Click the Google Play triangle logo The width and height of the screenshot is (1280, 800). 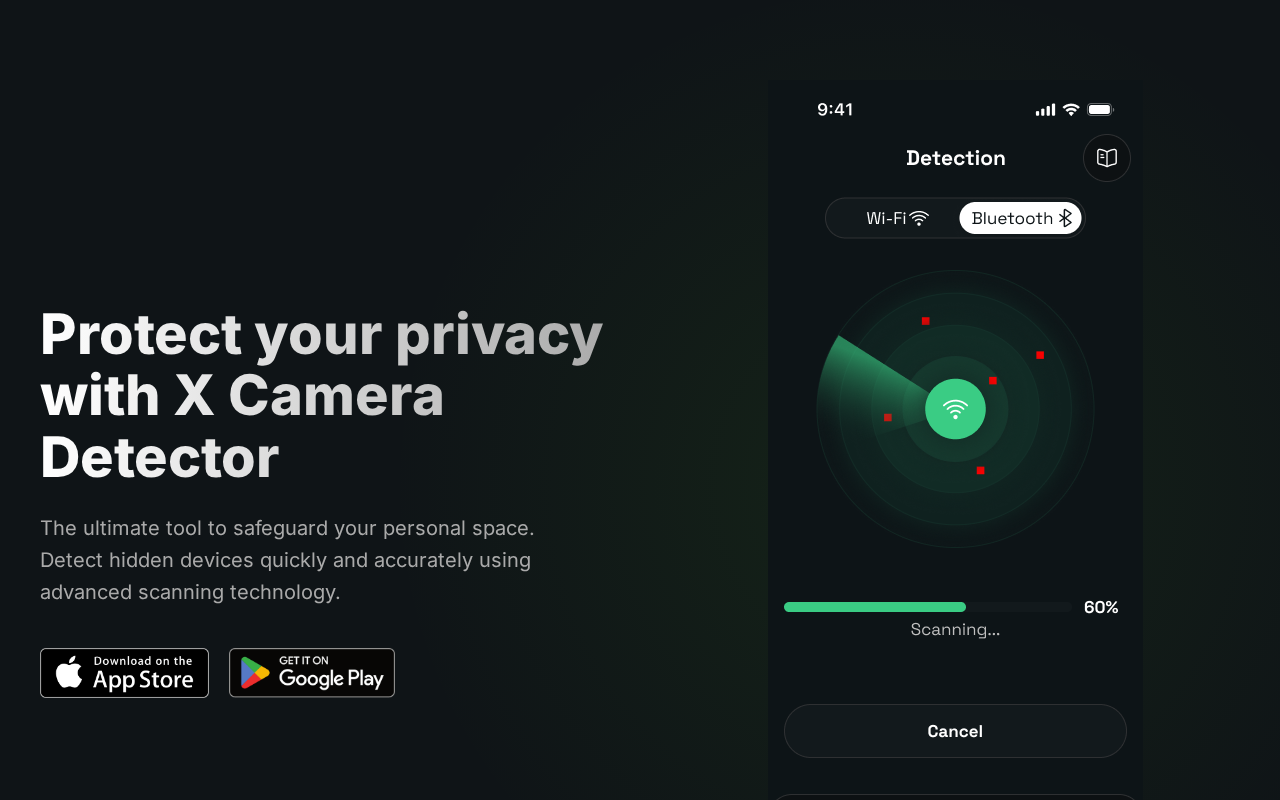pyautogui.click(x=255, y=673)
